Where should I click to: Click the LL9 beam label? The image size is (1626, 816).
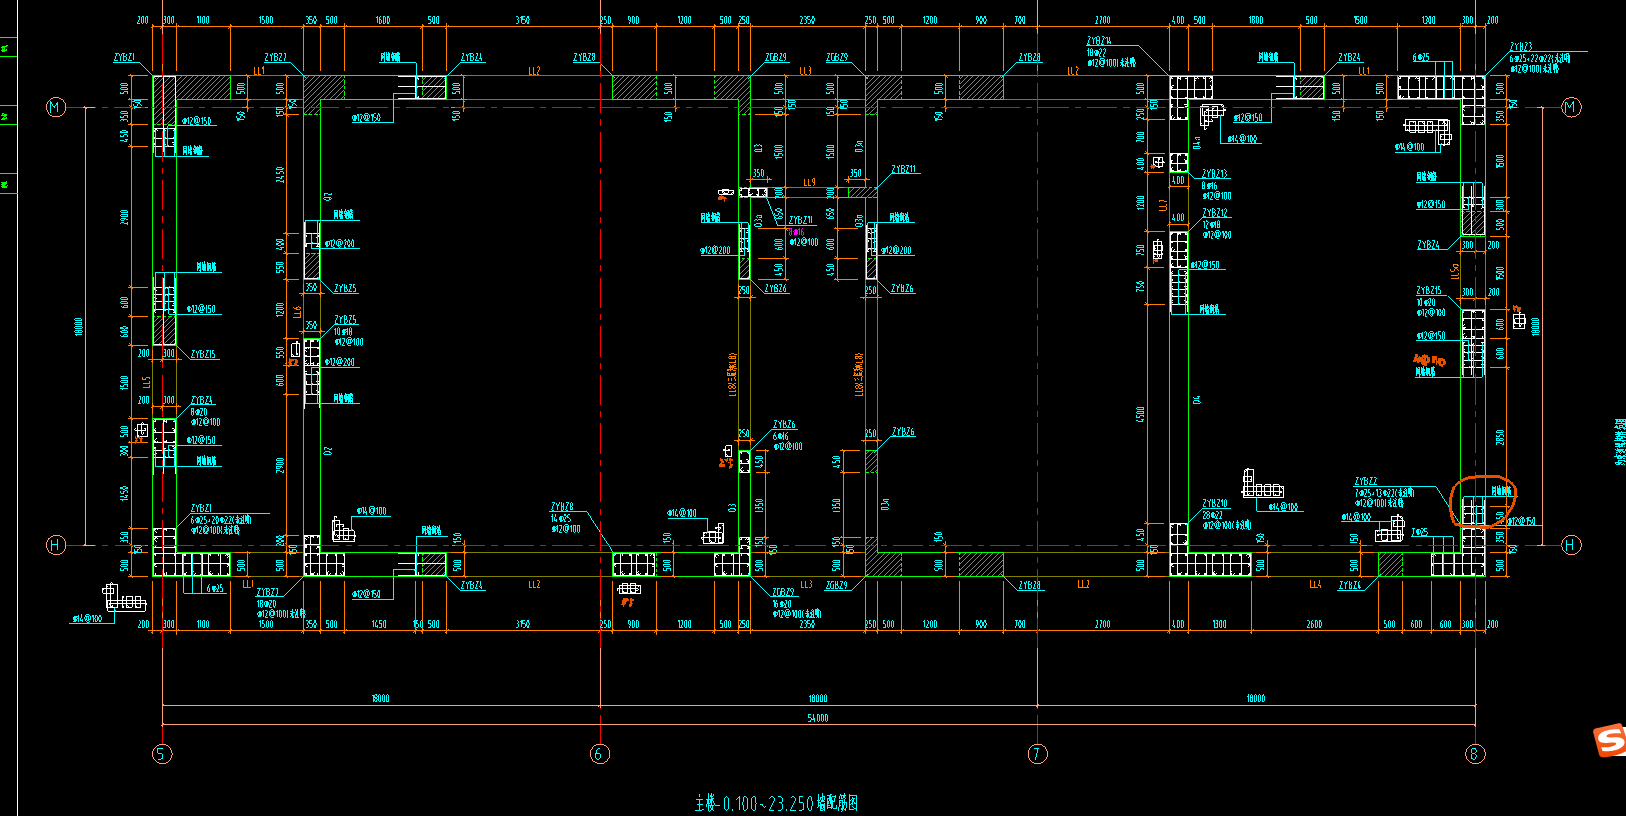810,183
